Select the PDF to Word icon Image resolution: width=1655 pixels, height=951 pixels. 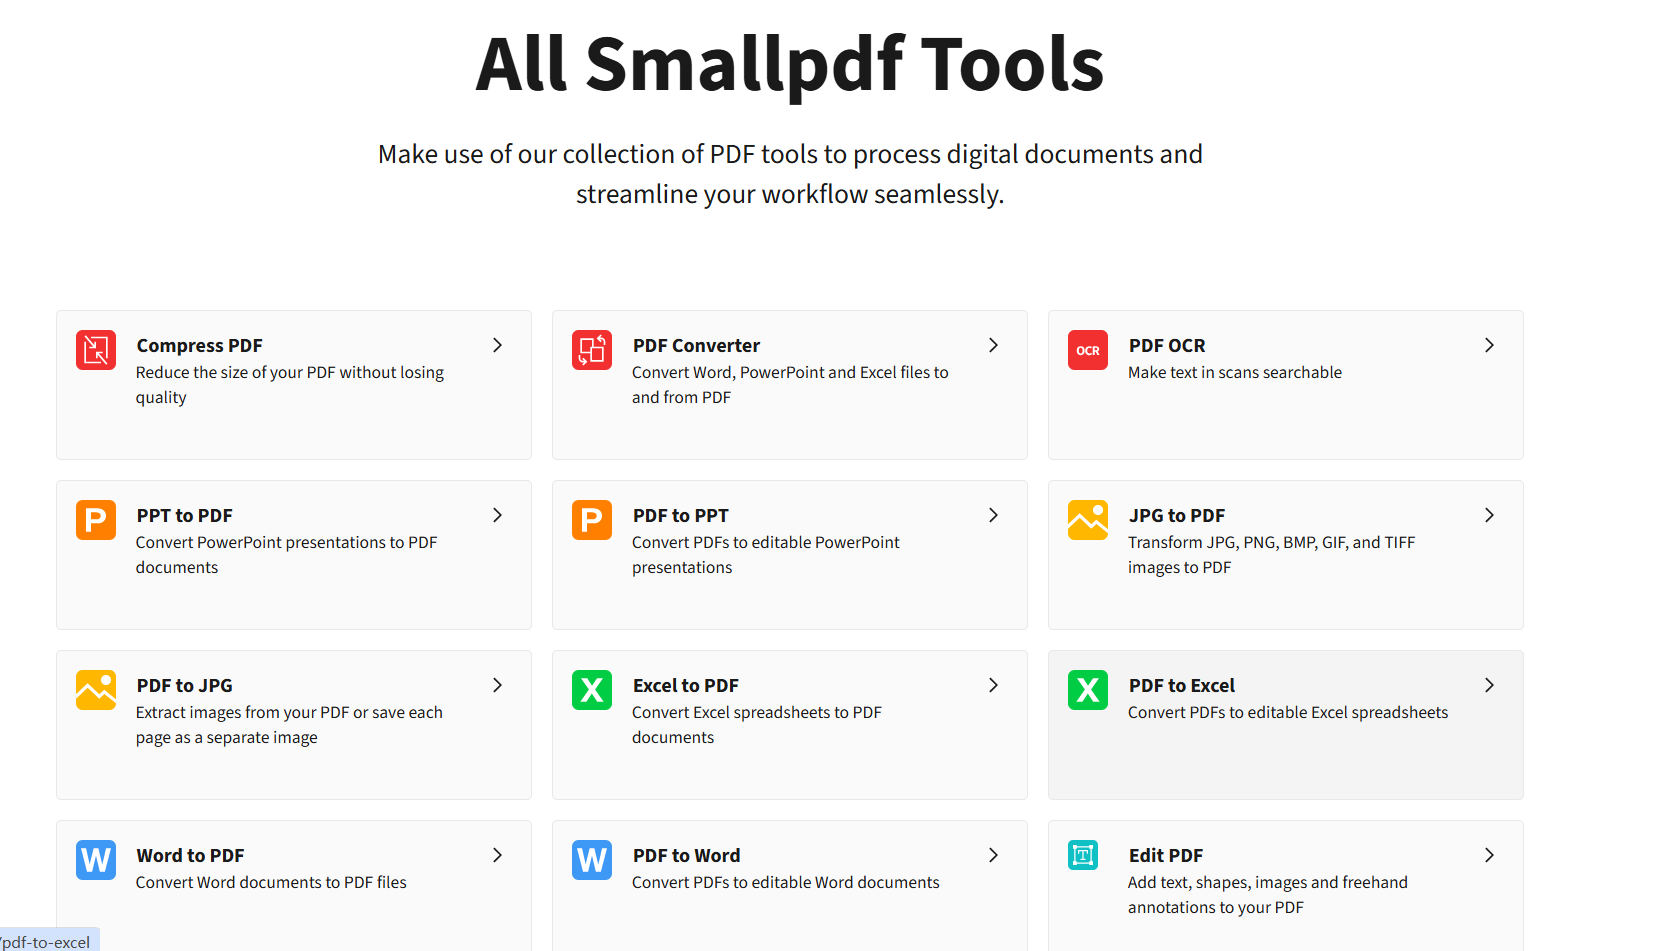coord(591,860)
